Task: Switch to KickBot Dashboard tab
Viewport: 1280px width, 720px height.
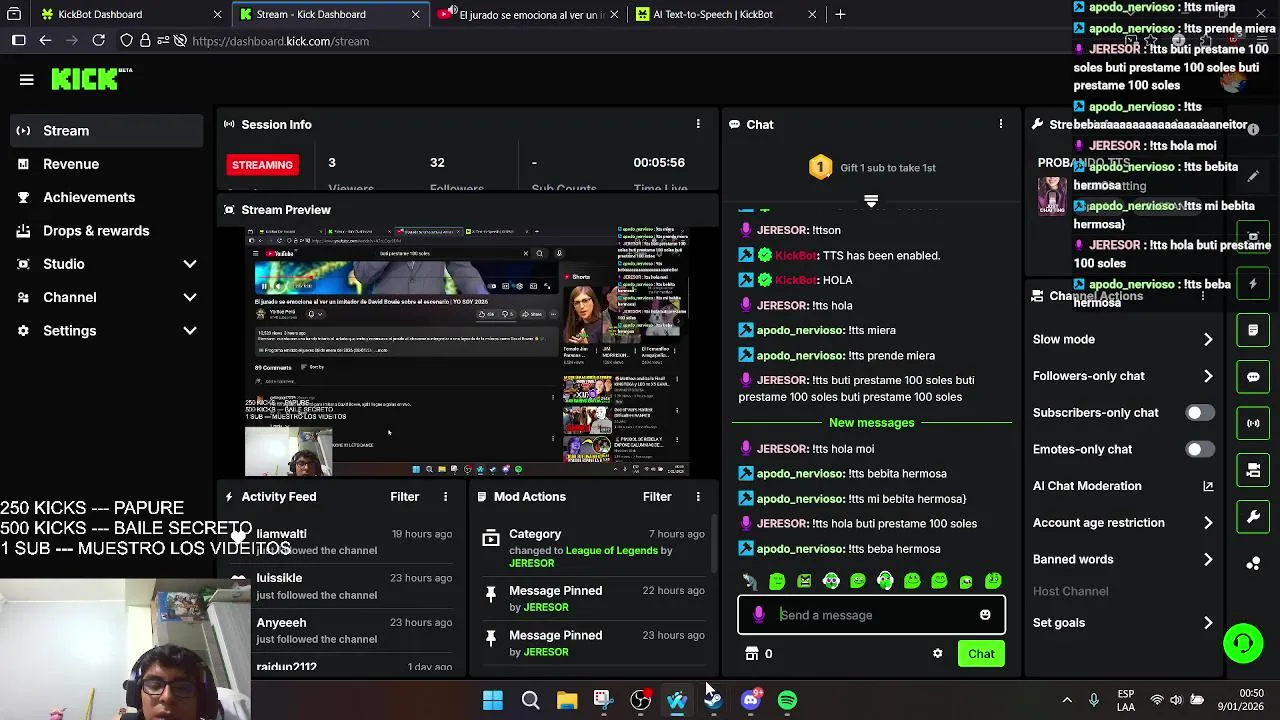Action: click(x=130, y=14)
